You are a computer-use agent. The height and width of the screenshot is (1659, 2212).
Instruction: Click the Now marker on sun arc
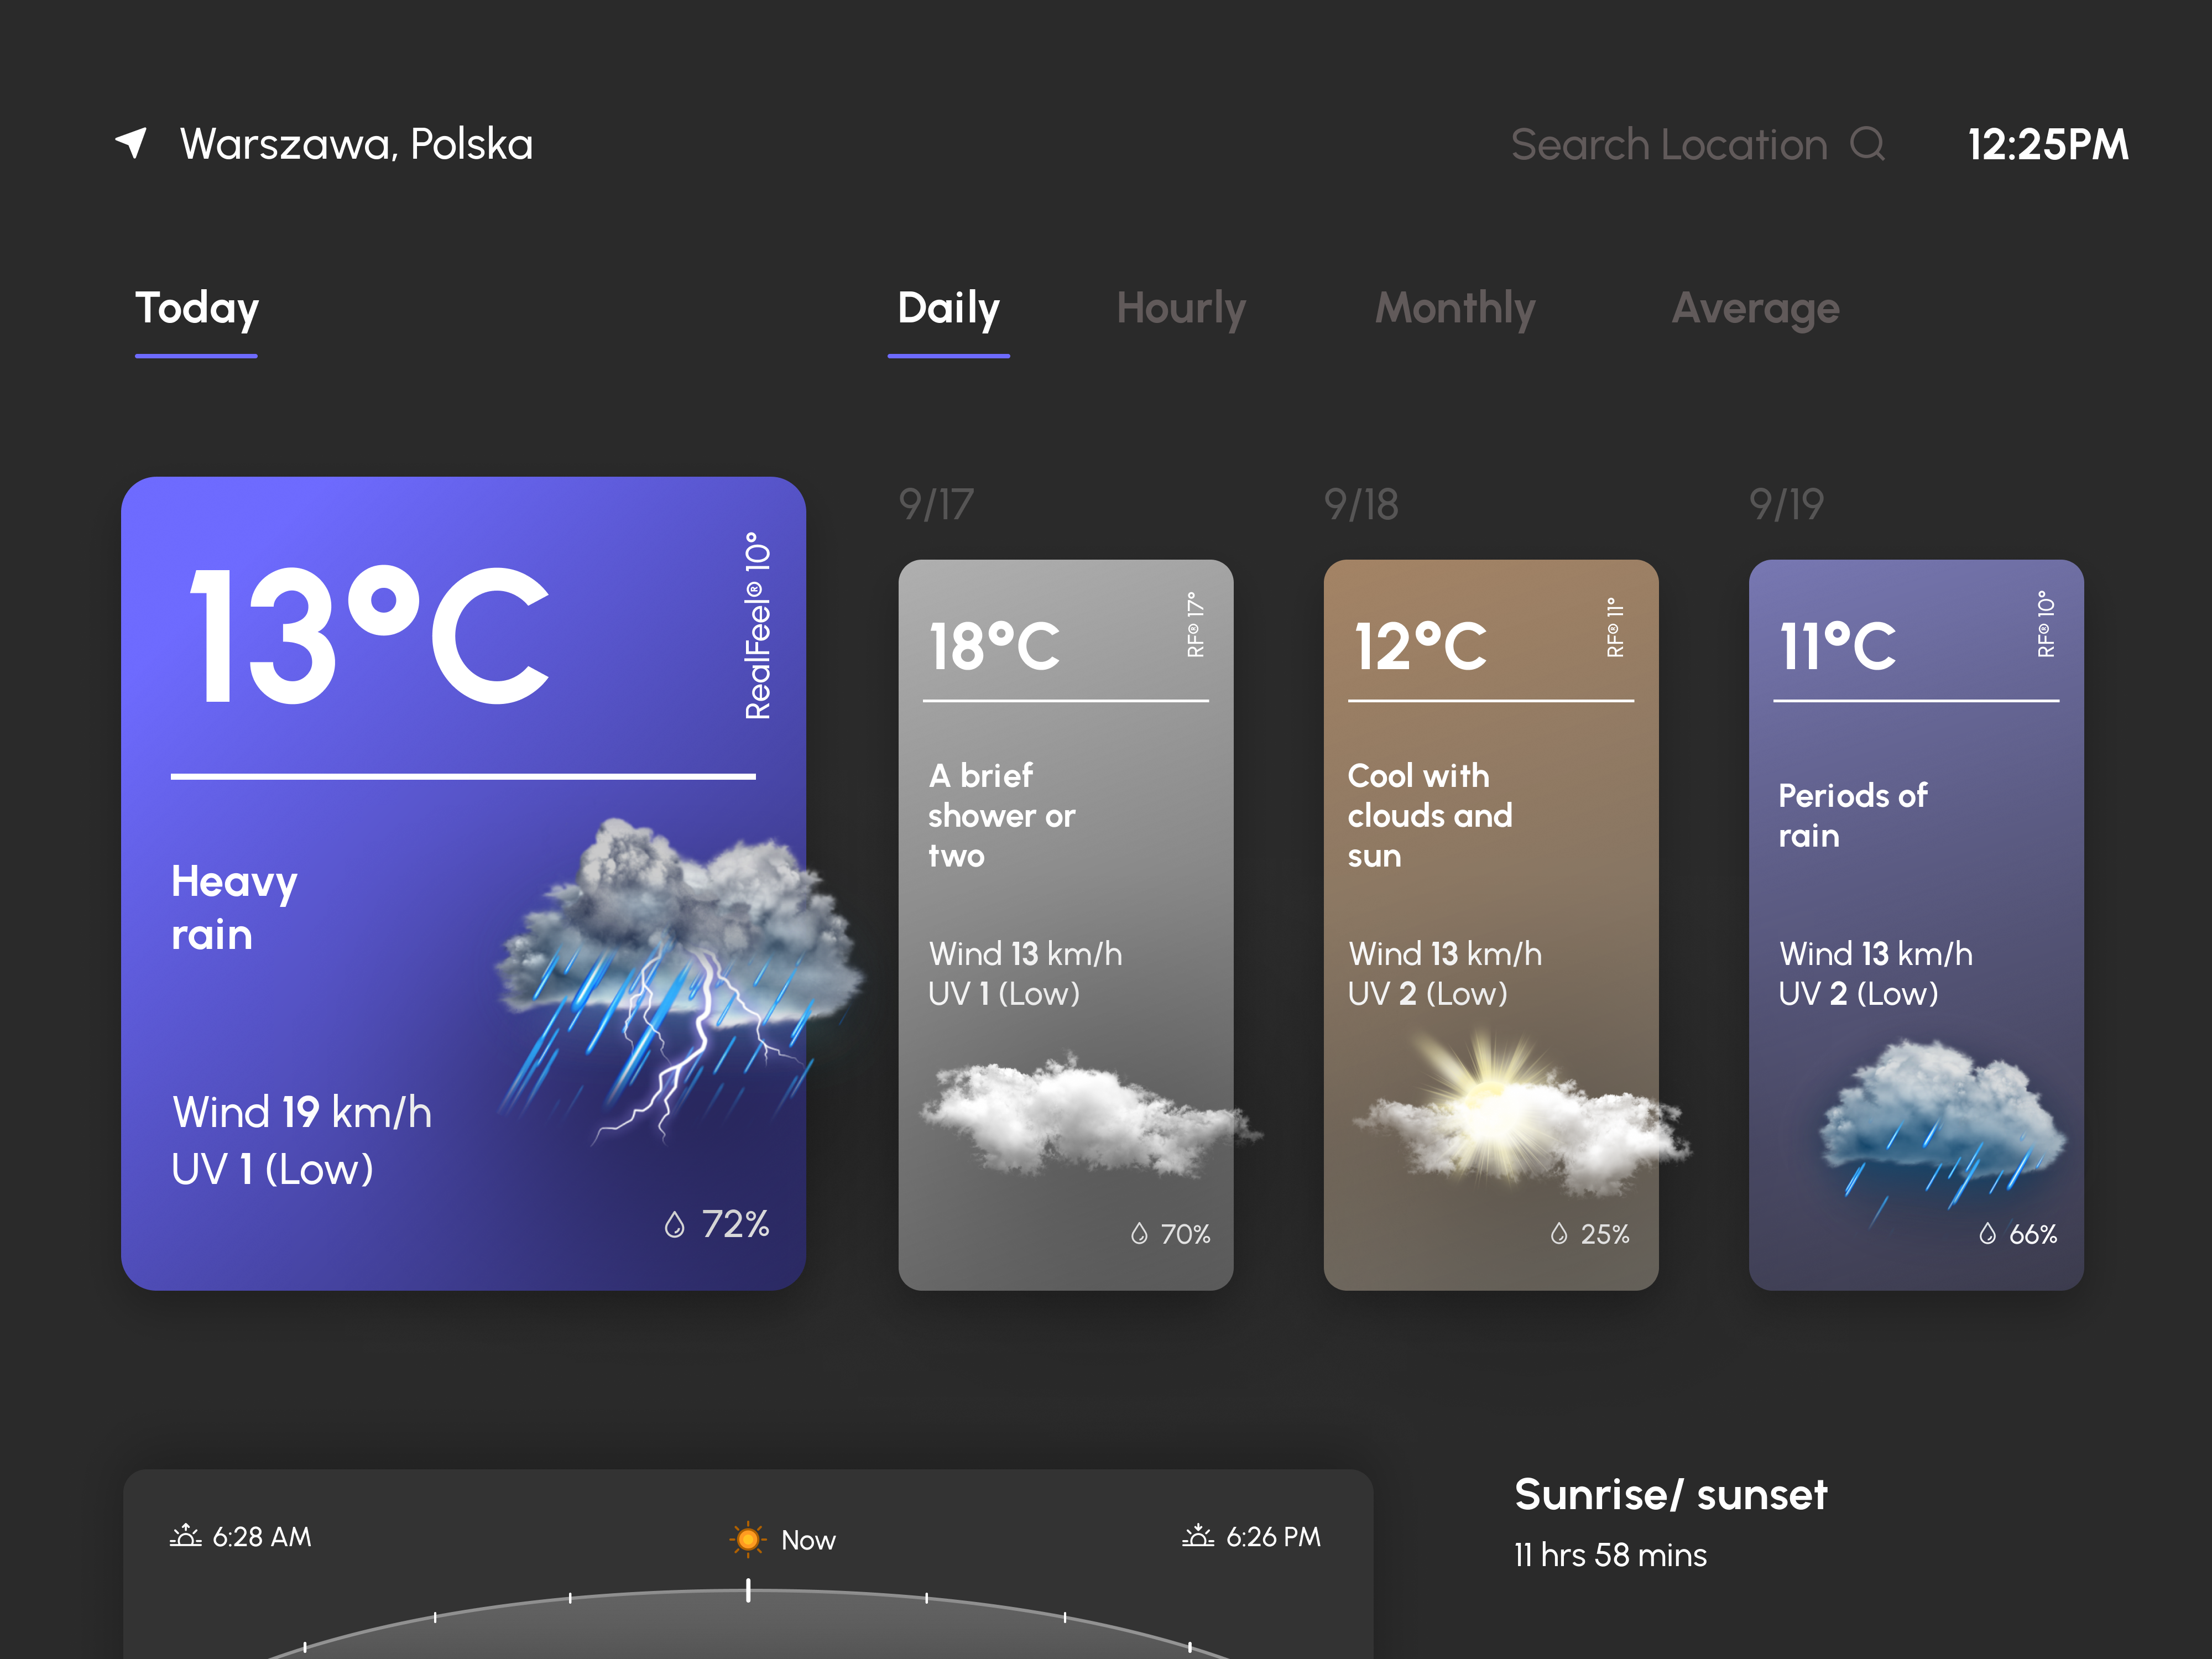(x=748, y=1590)
